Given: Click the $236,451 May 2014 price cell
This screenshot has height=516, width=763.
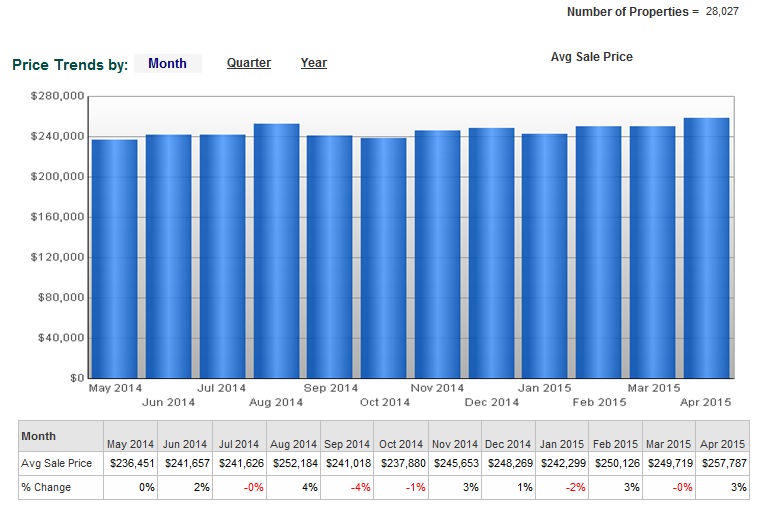Looking at the screenshot, I should click(131, 464).
